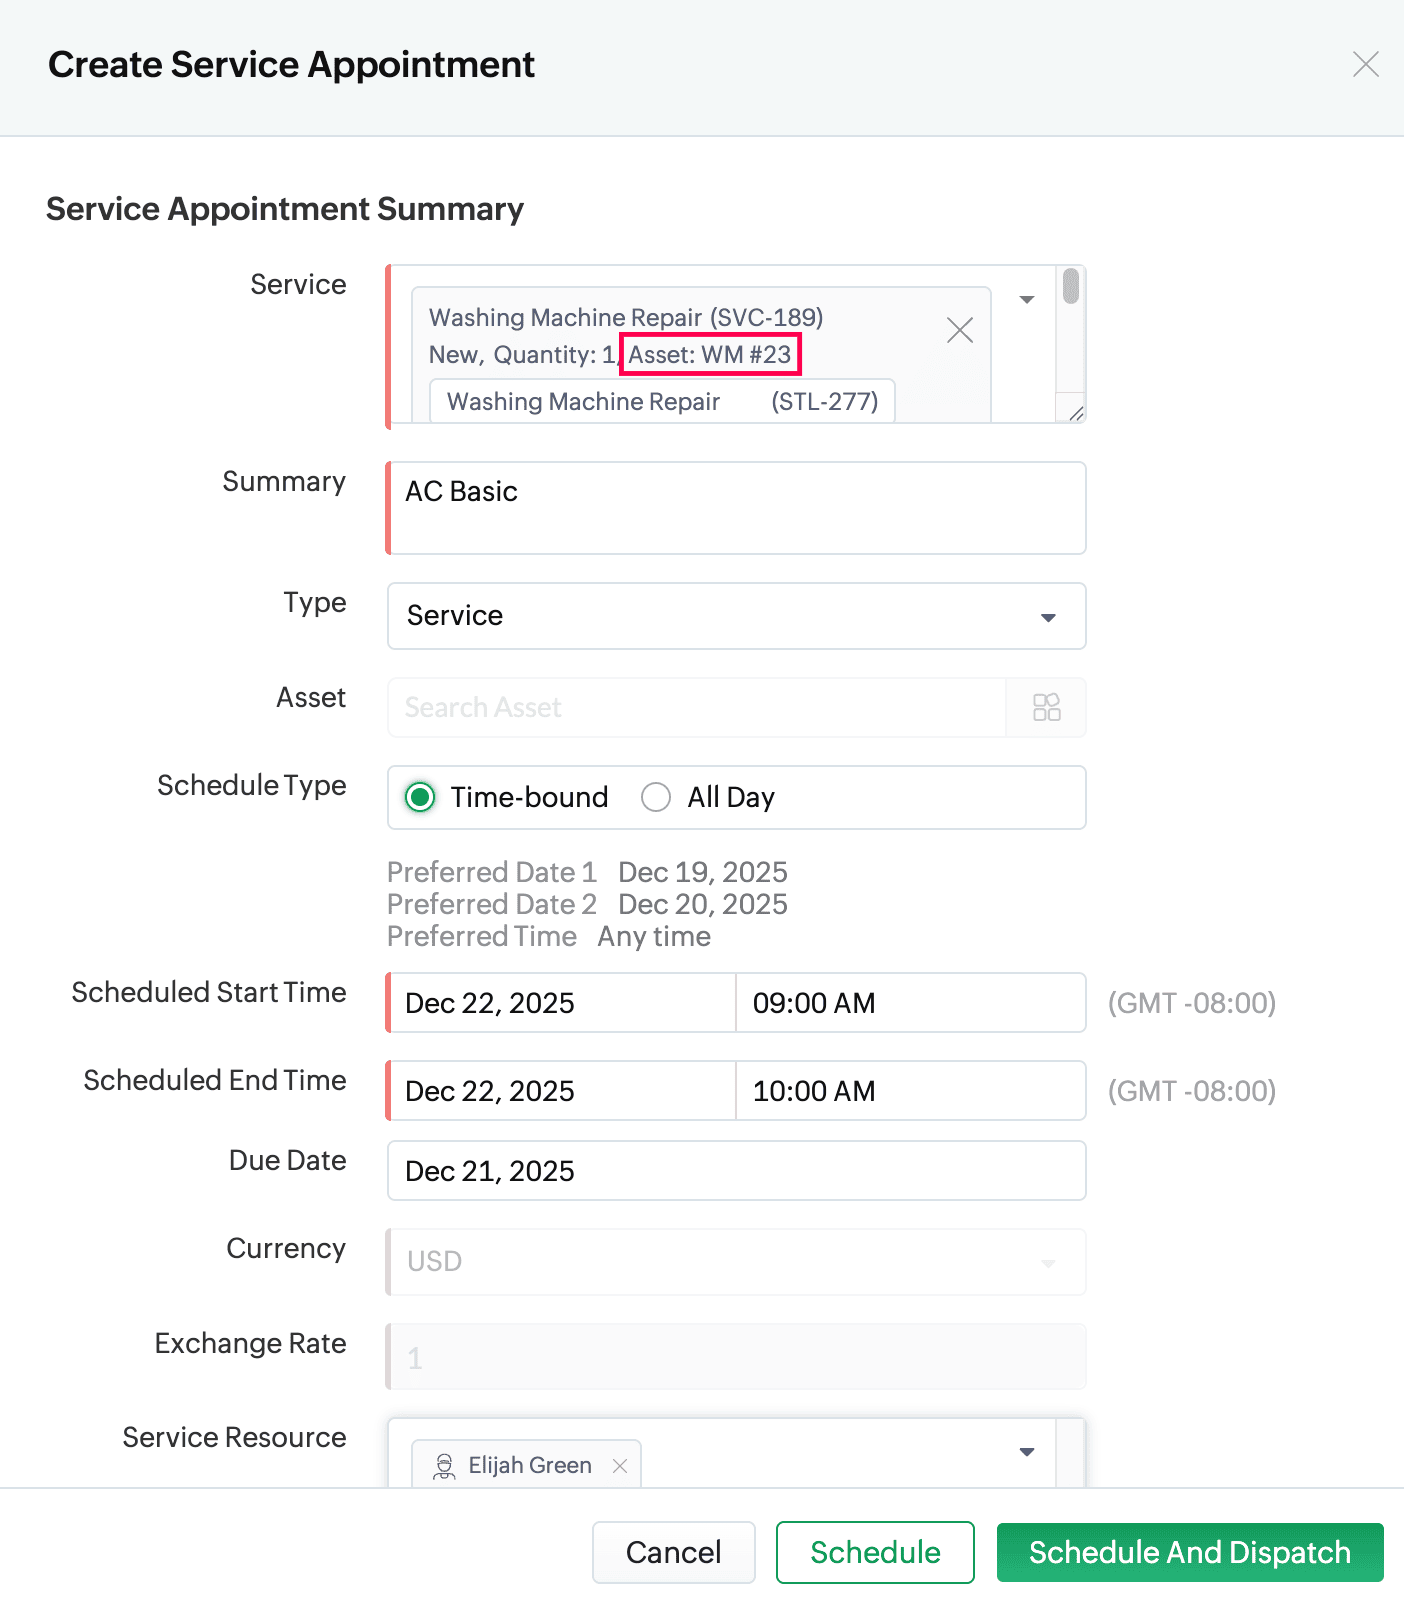1404x1616 pixels.
Task: Click the Summary text field
Action: 736,508
